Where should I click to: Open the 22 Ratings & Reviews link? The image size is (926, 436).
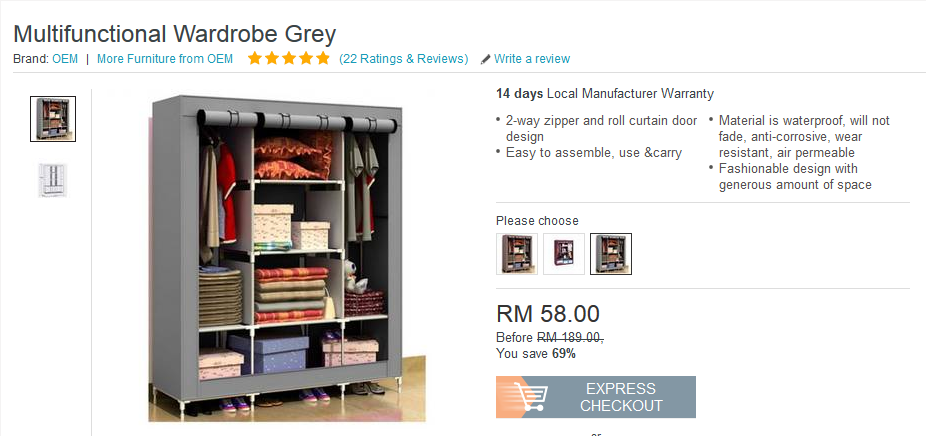[x=403, y=59]
